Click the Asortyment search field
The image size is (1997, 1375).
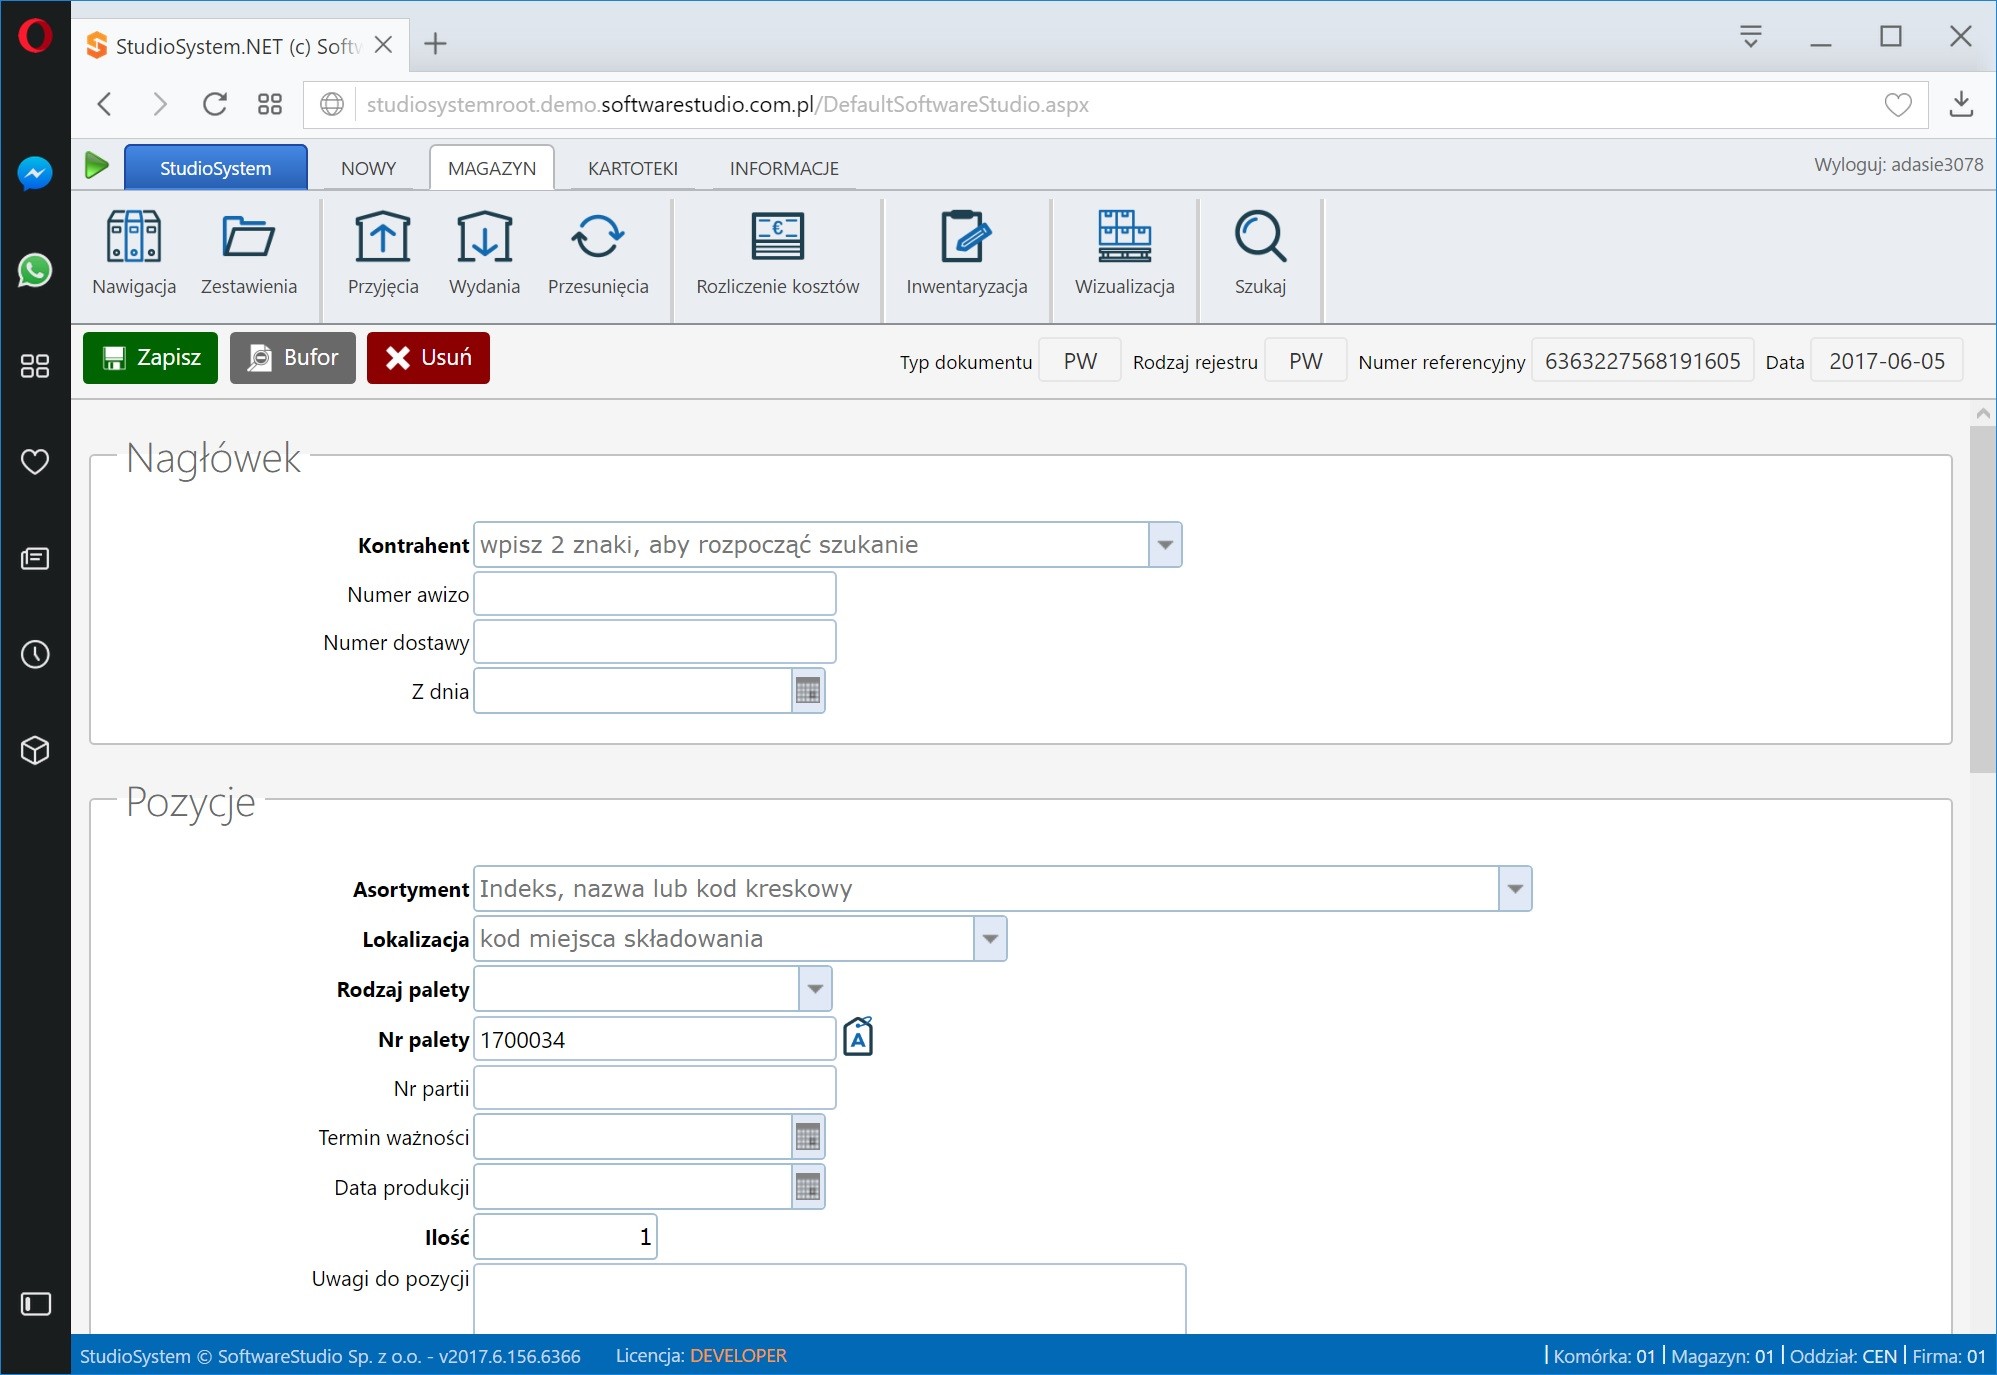(986, 889)
